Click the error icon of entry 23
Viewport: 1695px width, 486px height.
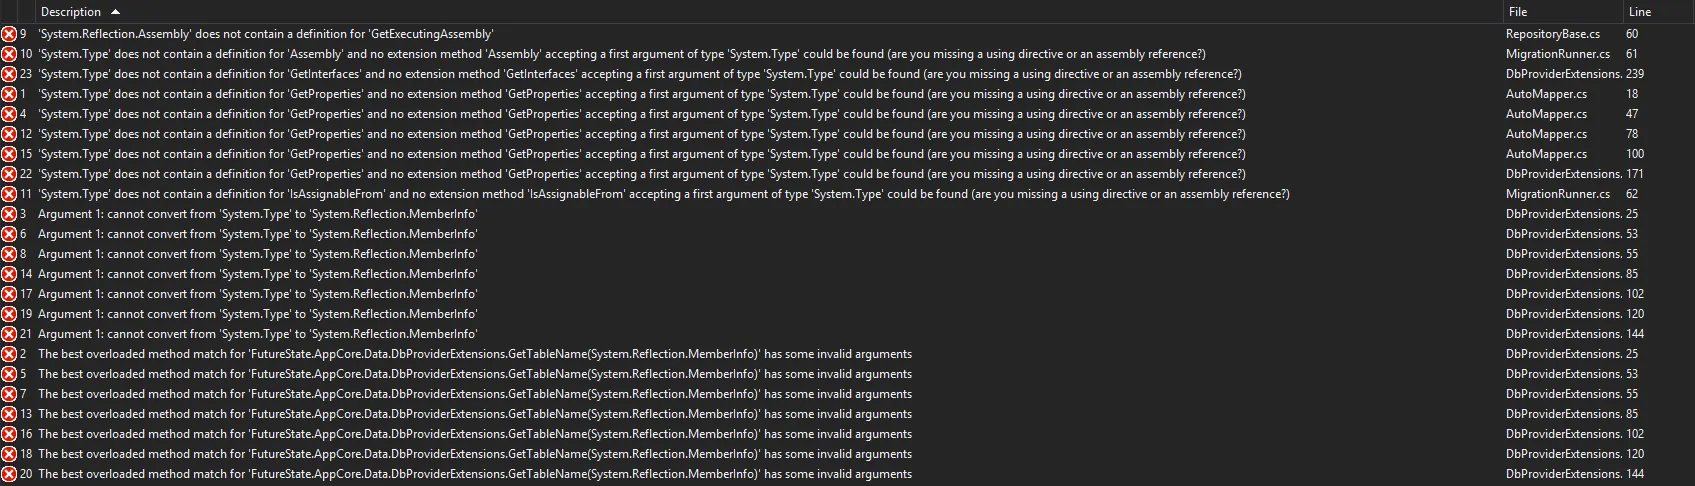9,74
